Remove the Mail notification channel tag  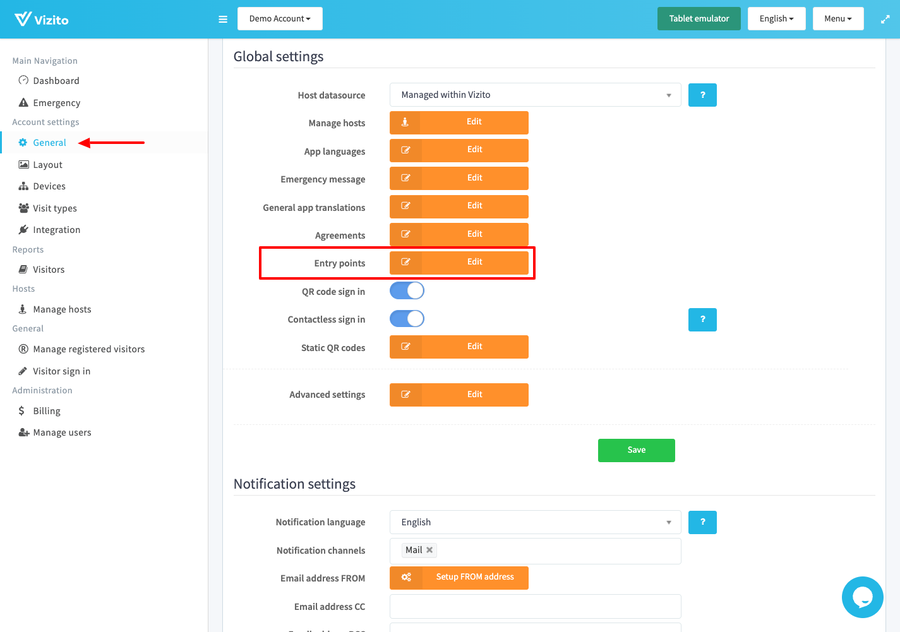point(430,550)
